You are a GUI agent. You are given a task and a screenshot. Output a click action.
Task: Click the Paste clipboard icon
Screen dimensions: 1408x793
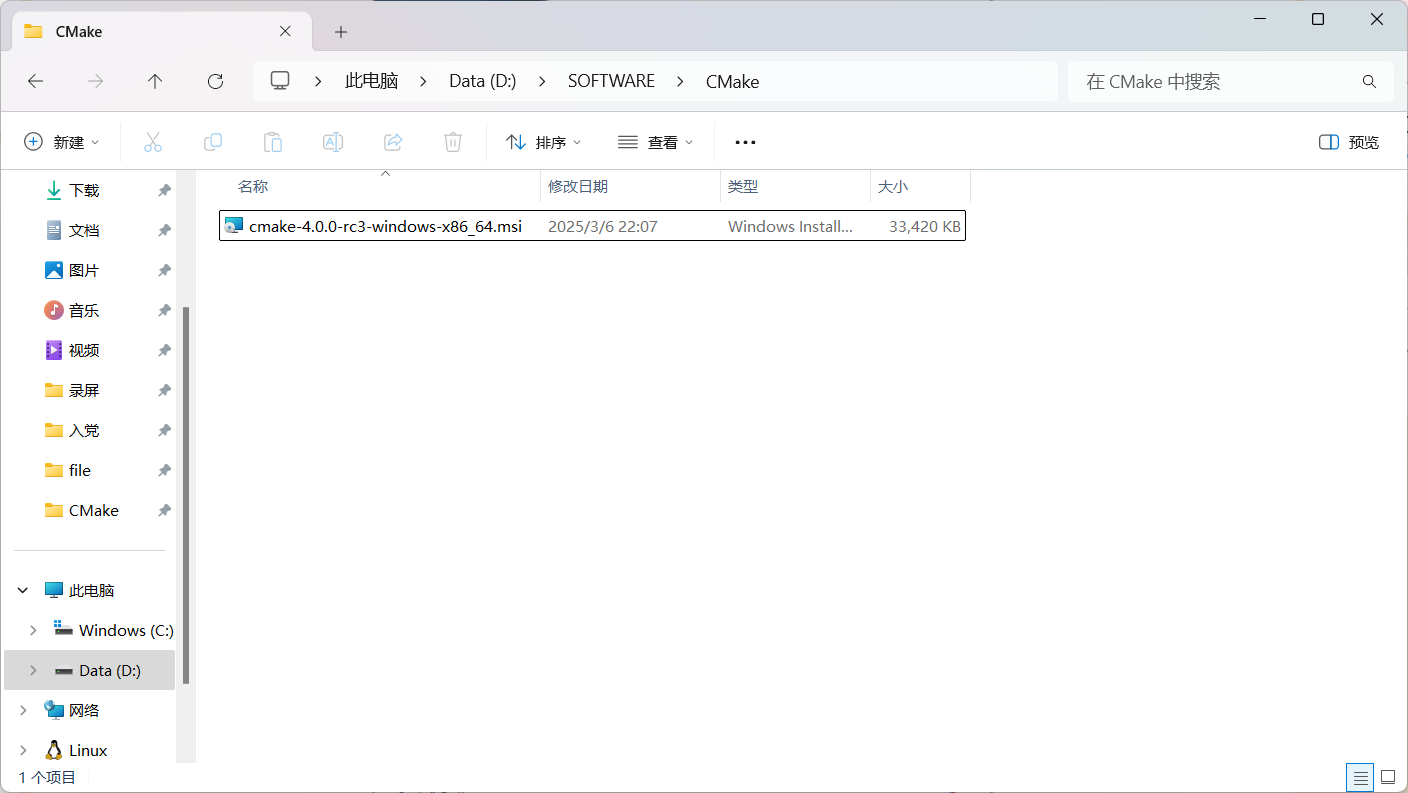point(273,142)
